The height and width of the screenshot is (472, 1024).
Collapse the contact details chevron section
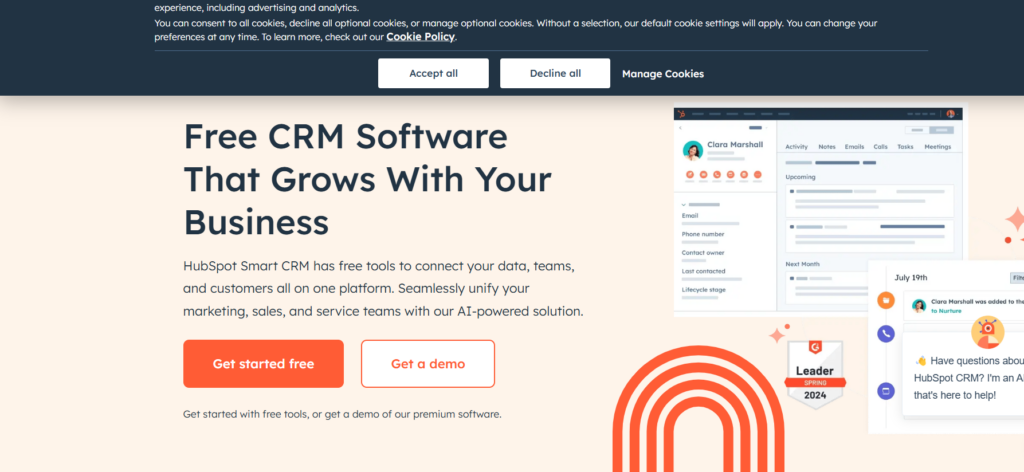(683, 203)
